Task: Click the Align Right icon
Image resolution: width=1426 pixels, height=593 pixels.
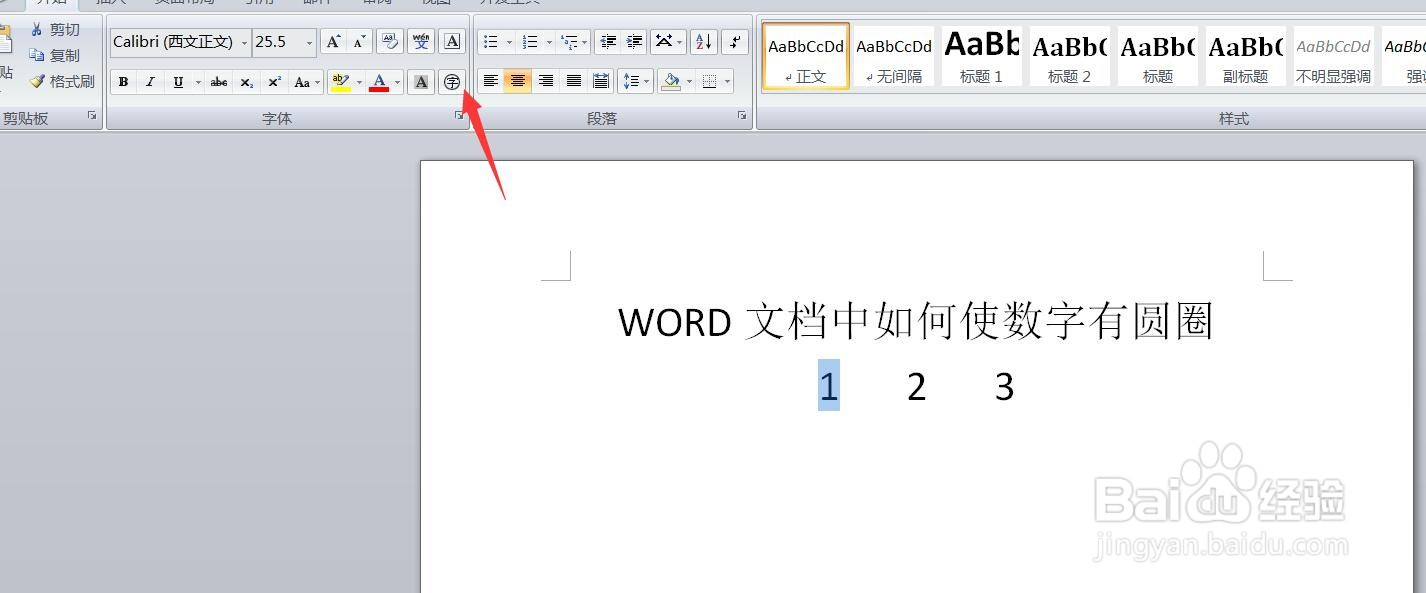Action: [x=546, y=81]
